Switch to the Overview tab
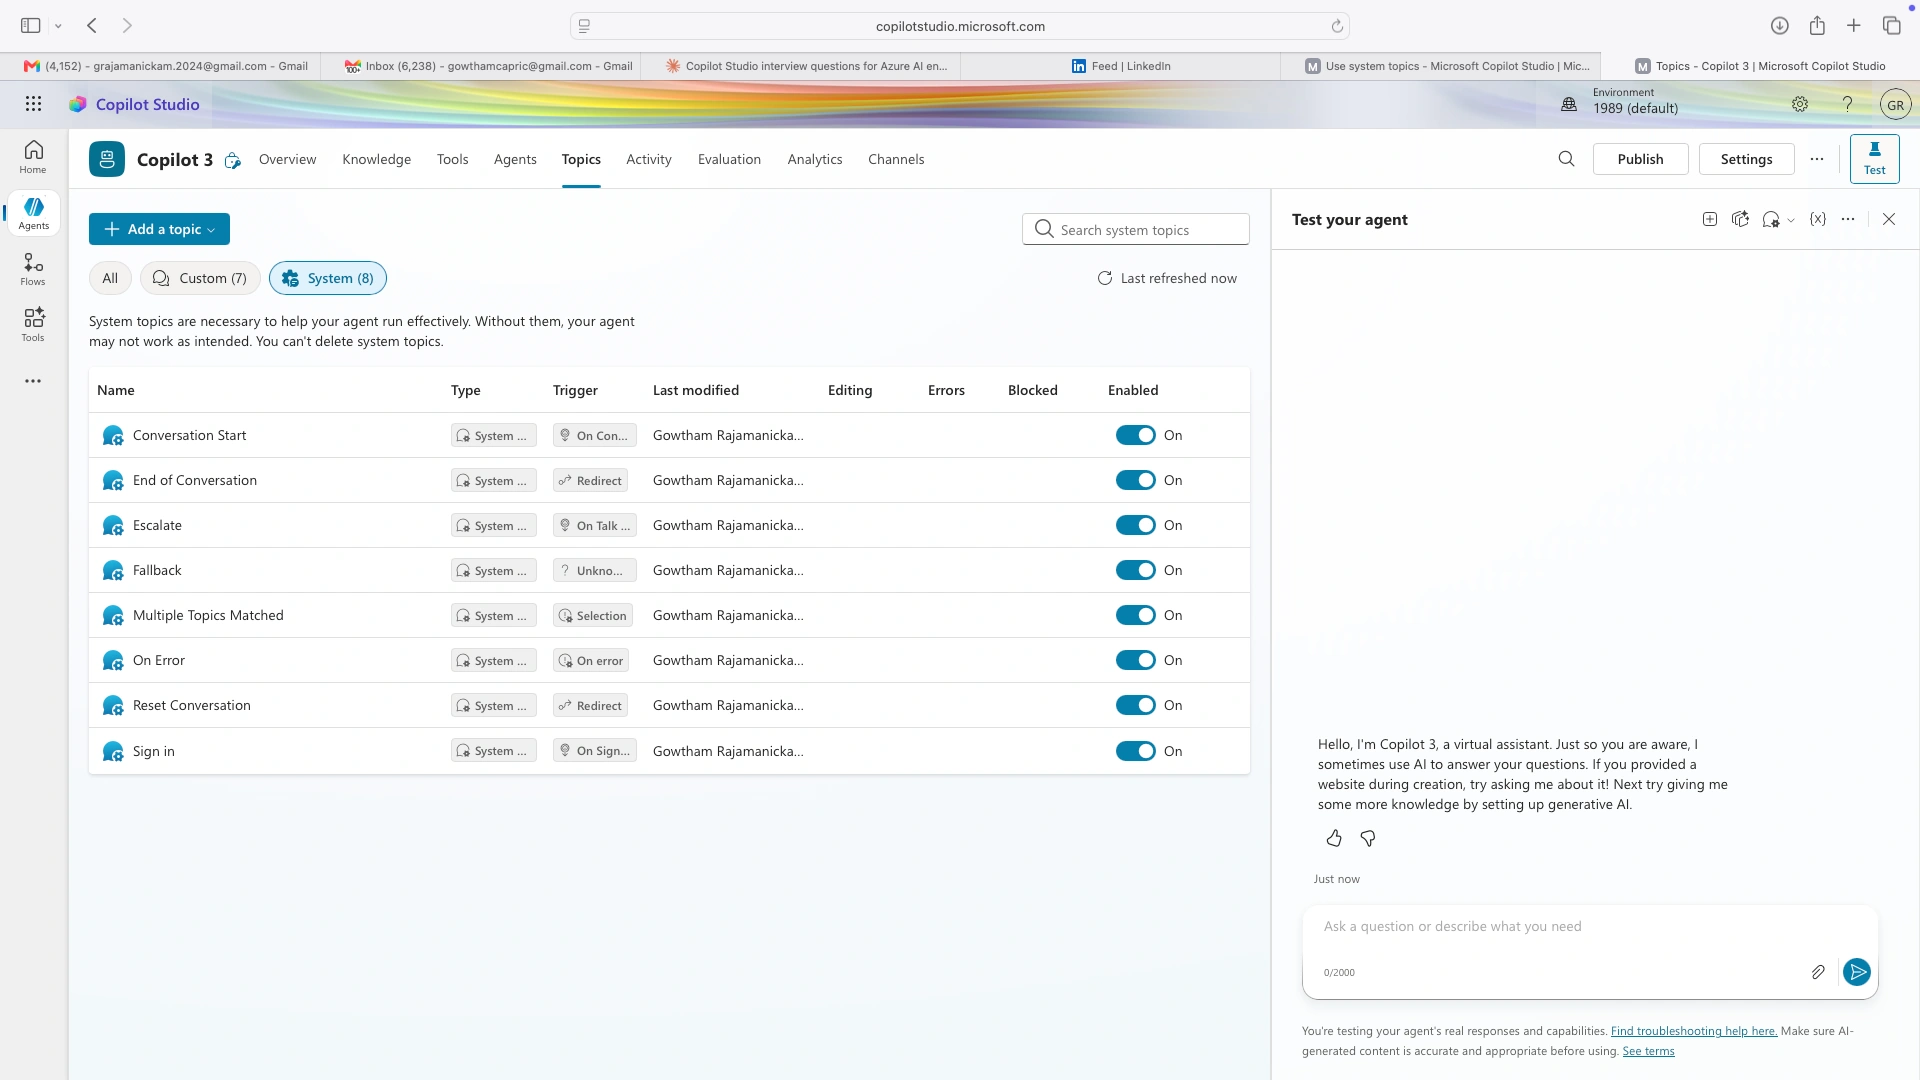The height and width of the screenshot is (1080, 1920). (x=287, y=159)
